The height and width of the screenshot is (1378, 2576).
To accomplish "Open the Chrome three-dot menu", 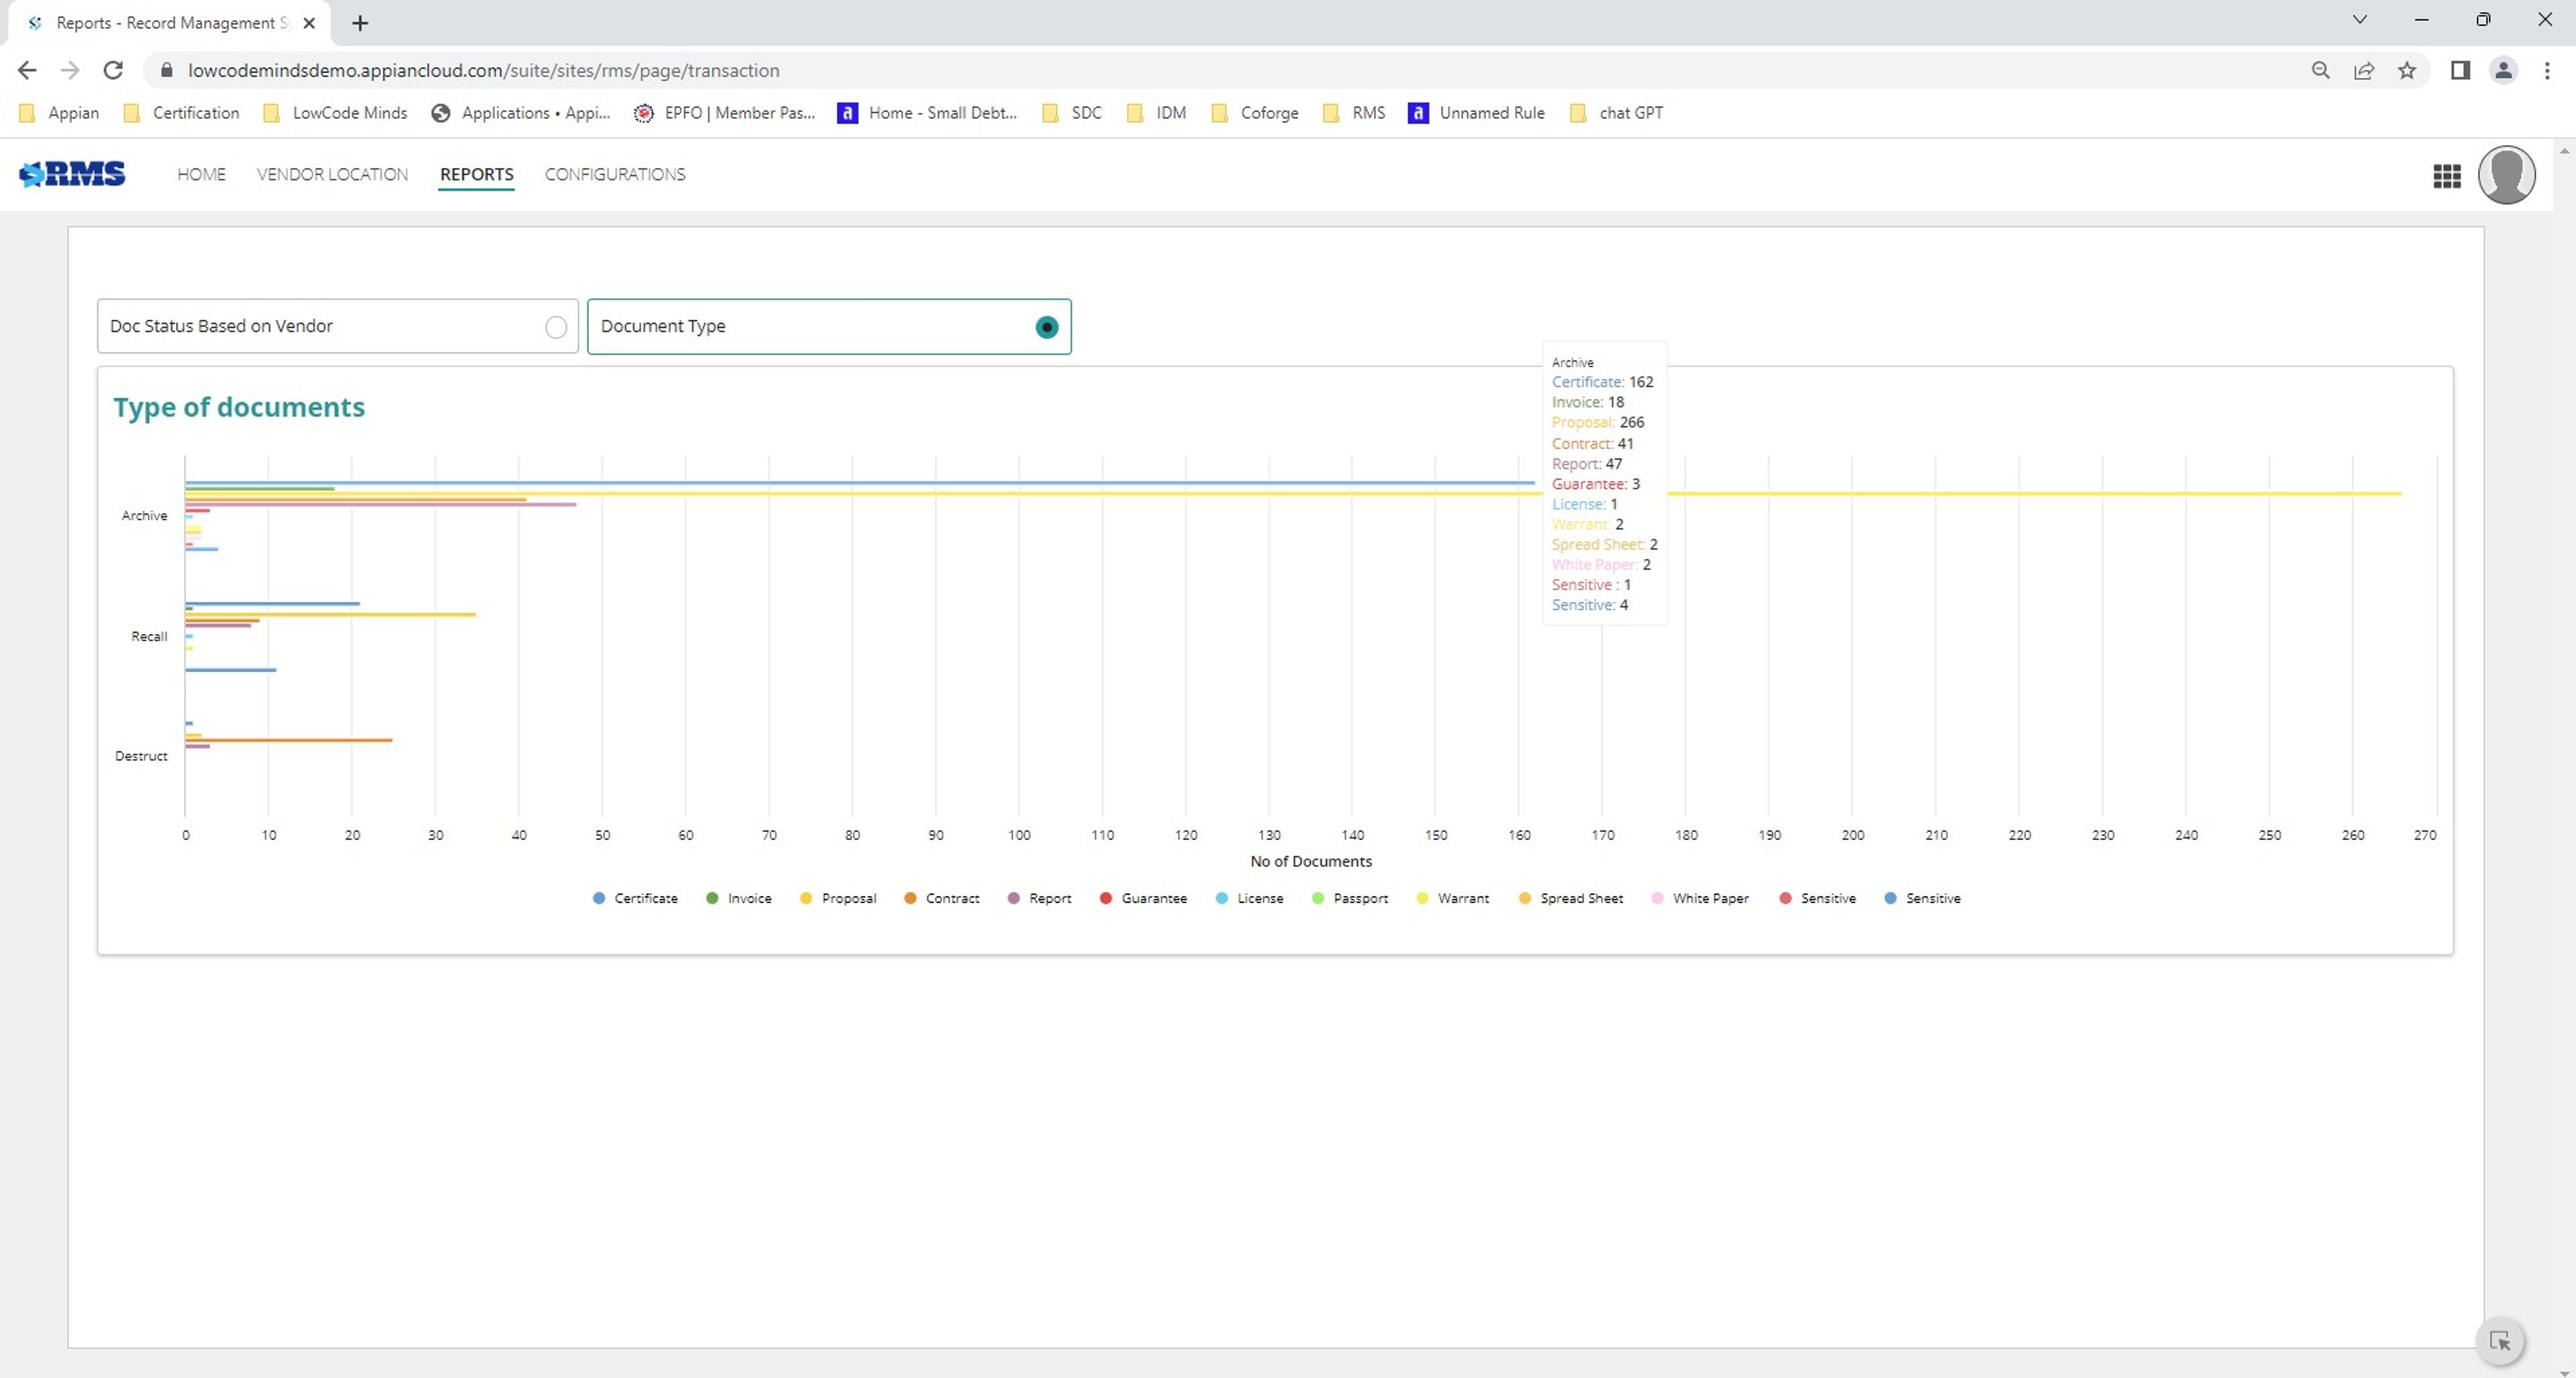I will (x=2547, y=70).
